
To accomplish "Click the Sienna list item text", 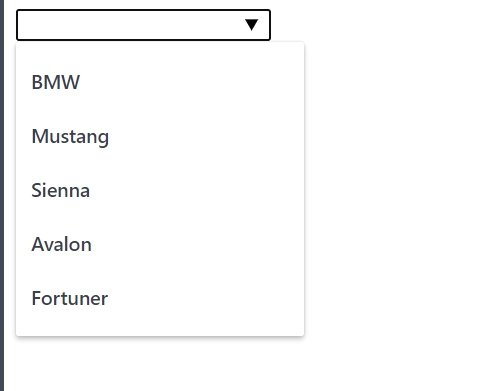I will [x=60, y=190].
